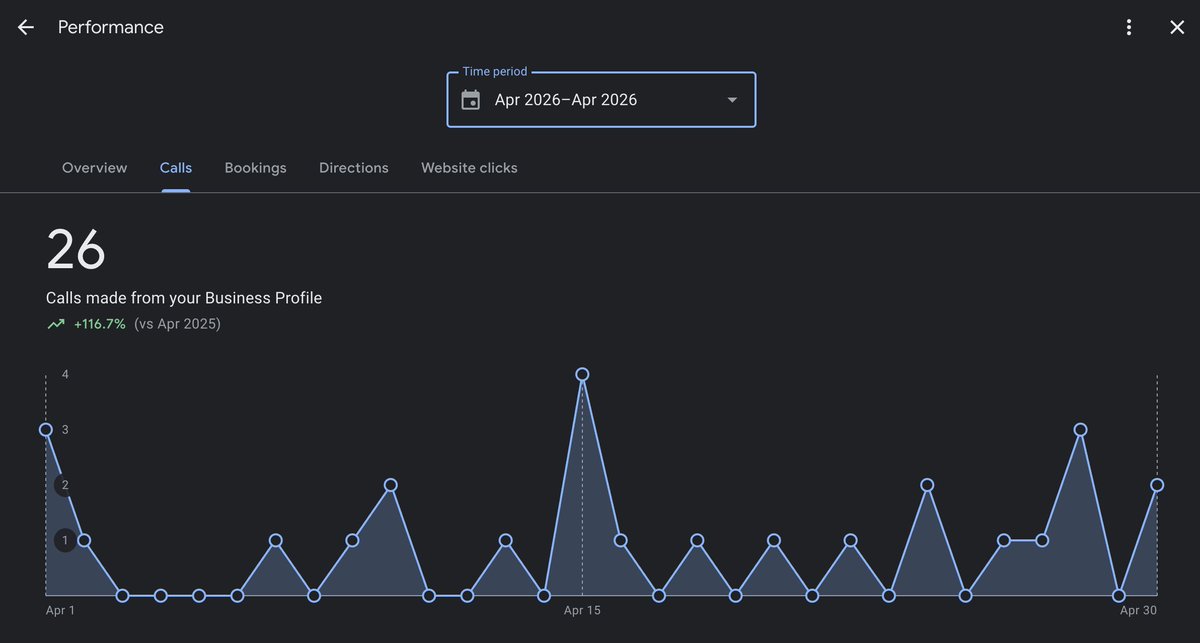This screenshot has width=1200, height=643.
Task: Click the total calls number 26
Action: pos(76,250)
